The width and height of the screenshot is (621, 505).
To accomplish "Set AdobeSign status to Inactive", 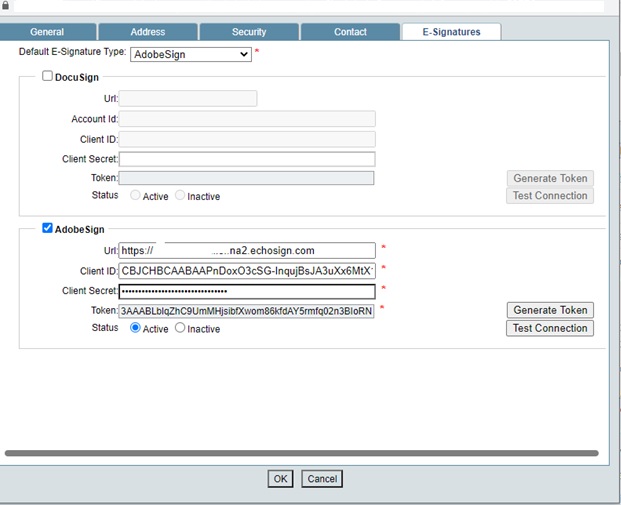I will pos(180,328).
